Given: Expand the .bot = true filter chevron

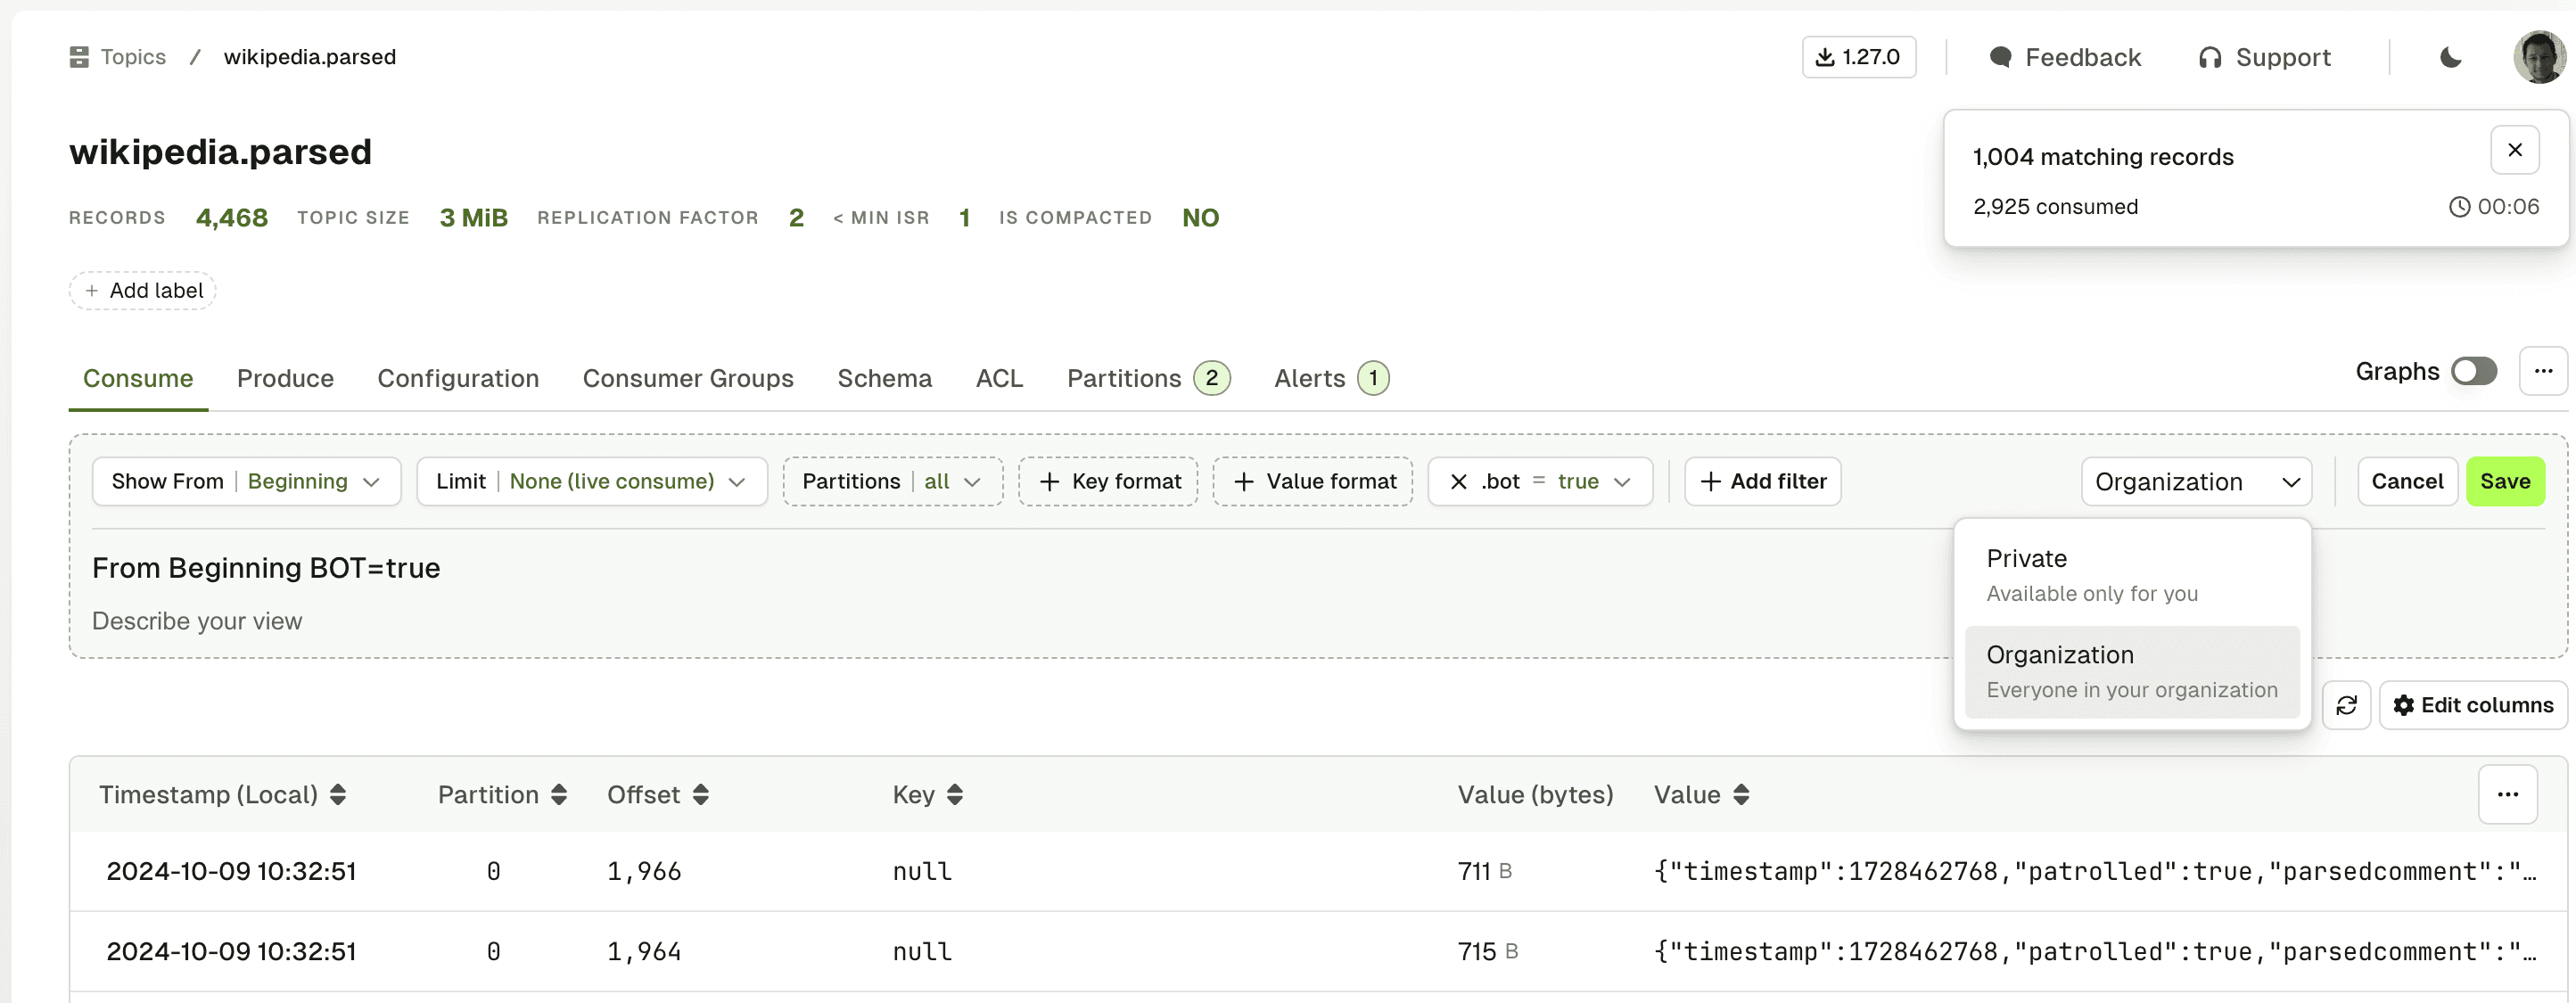Looking at the screenshot, I should coord(1622,481).
